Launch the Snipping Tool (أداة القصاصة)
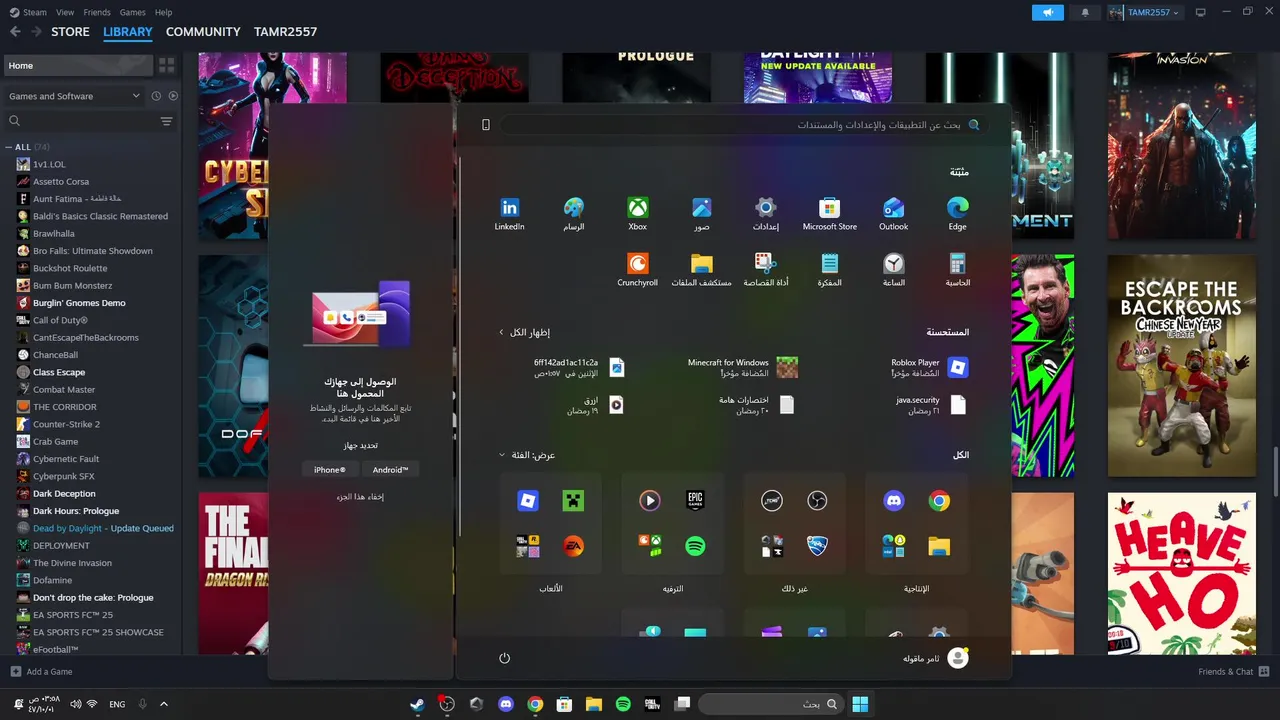 click(766, 270)
